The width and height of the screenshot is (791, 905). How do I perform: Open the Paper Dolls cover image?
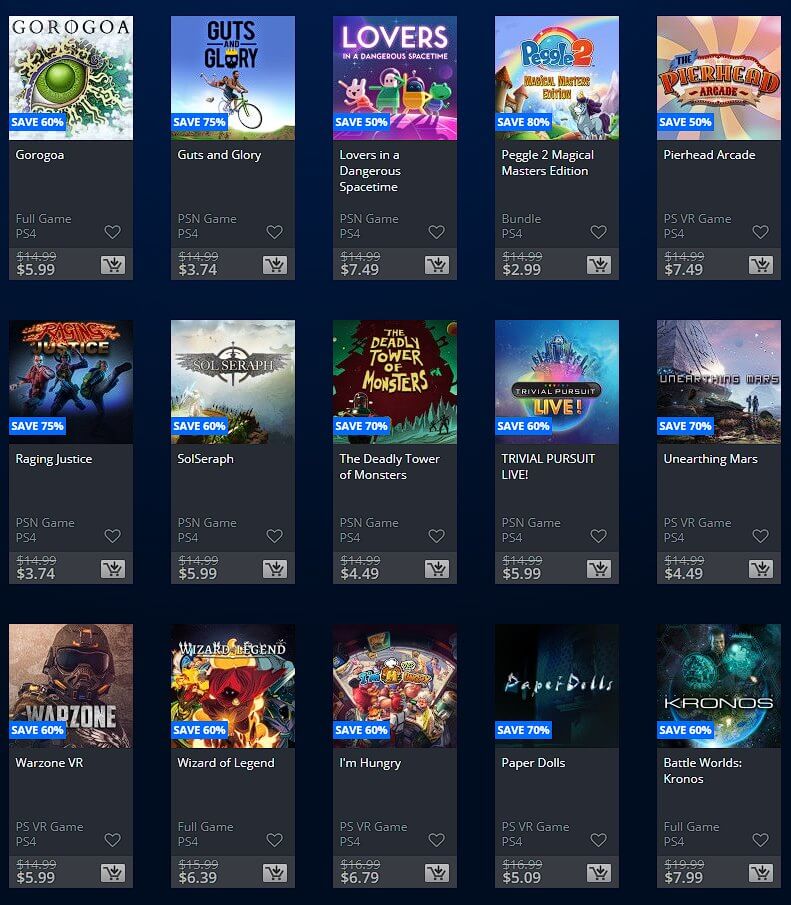tap(557, 686)
